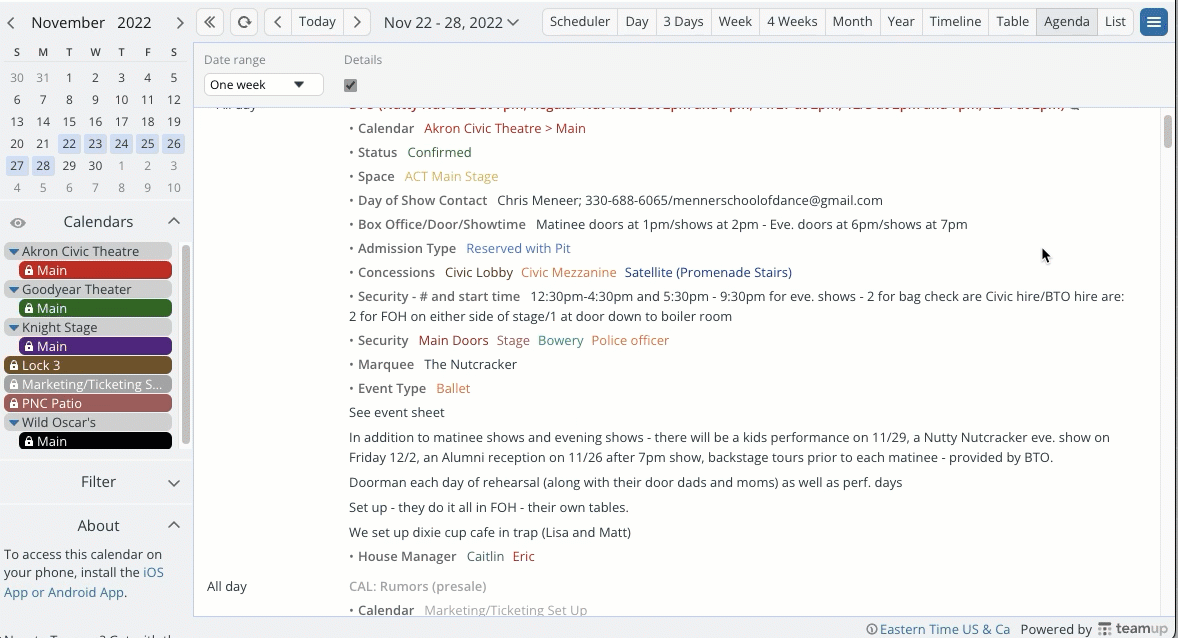Click the ACT Main Stage space value

pyautogui.click(x=452, y=177)
